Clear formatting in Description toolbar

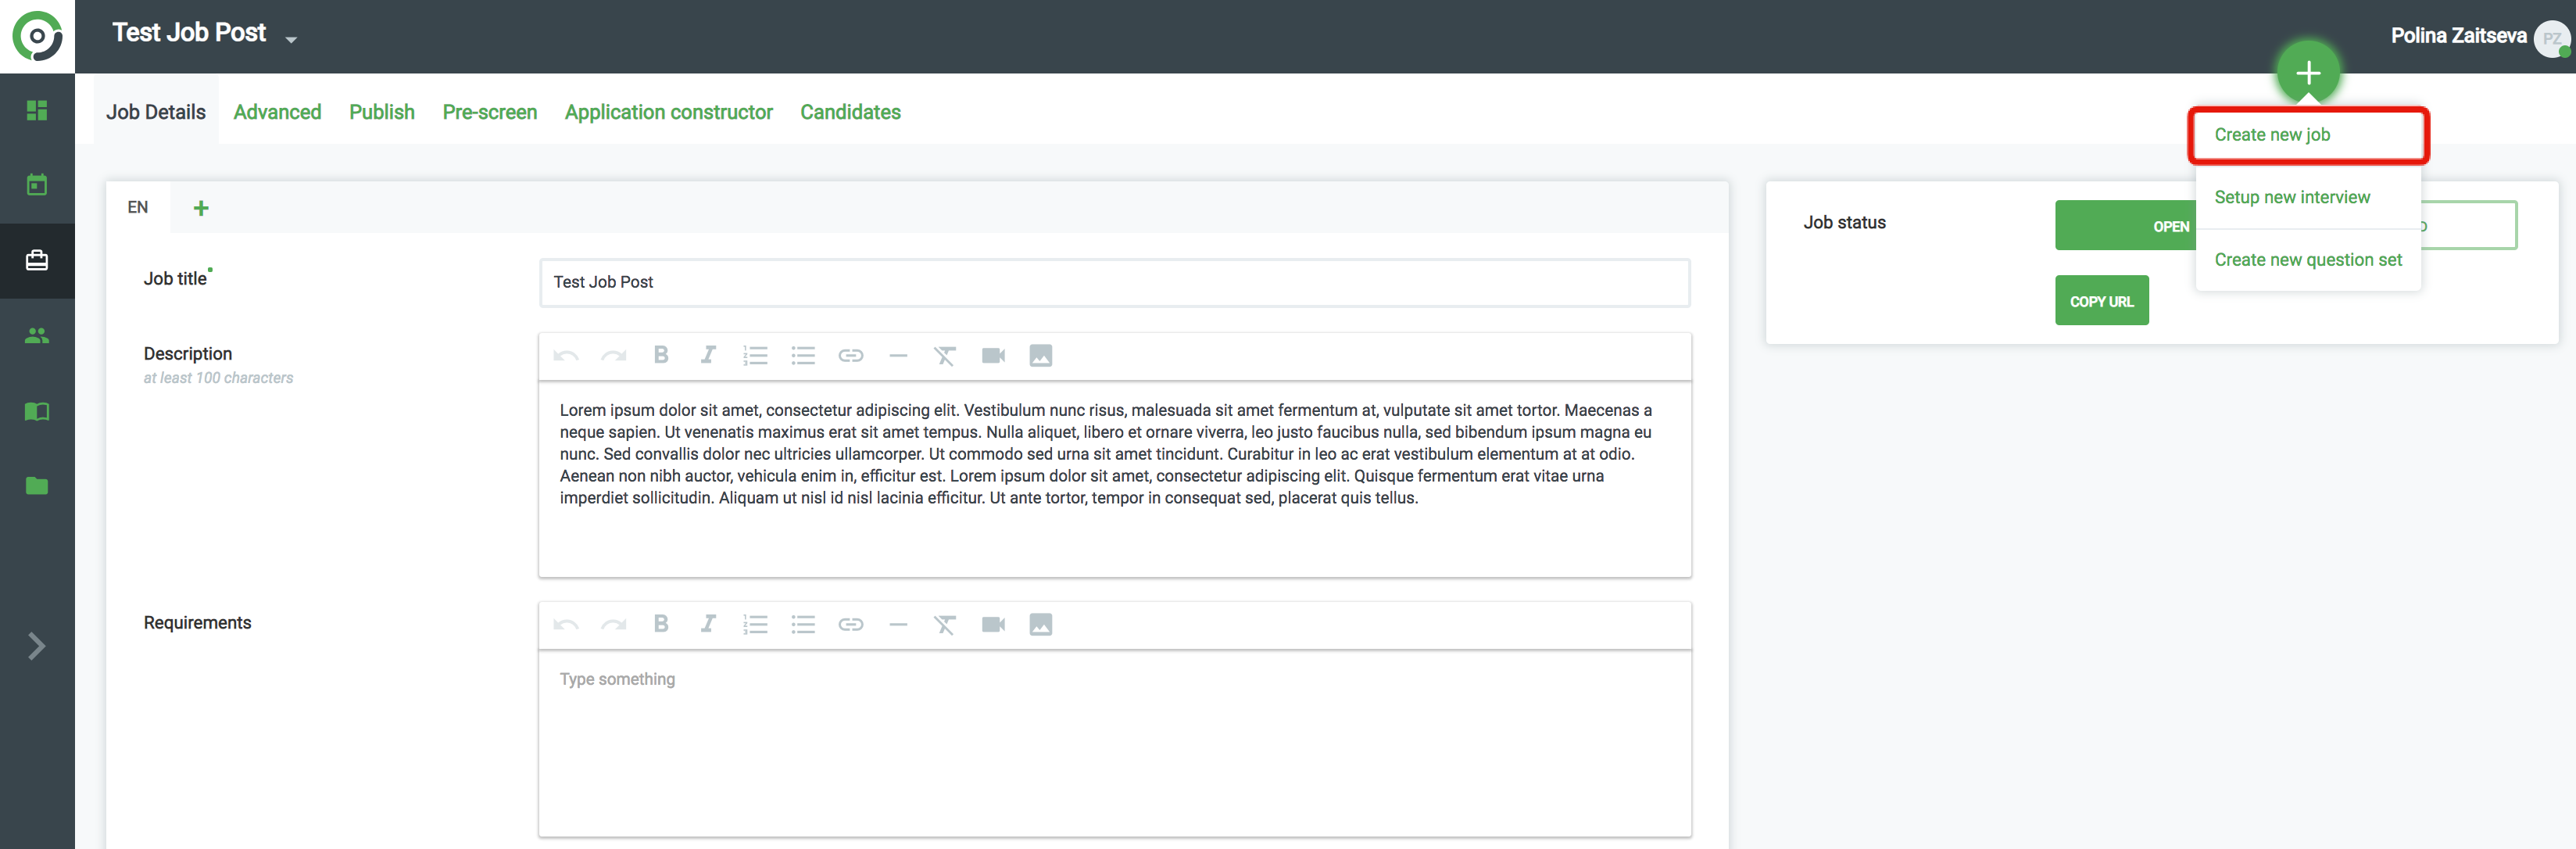click(x=944, y=355)
